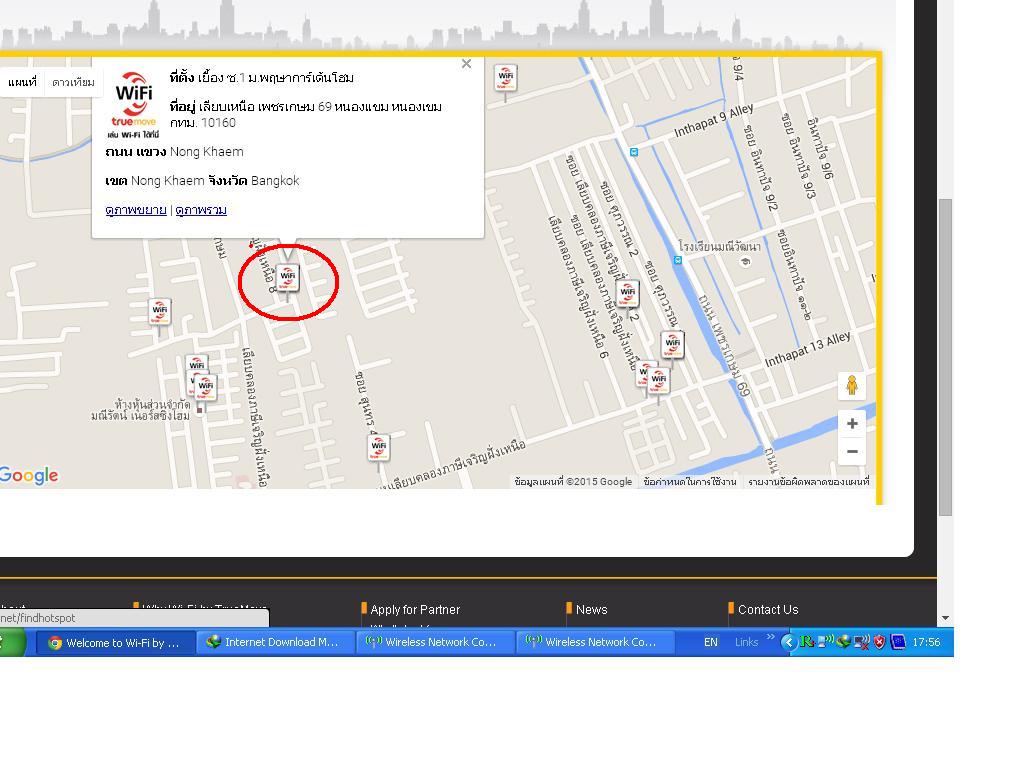Image resolution: width=1024 pixels, height=768 pixels.
Task: Switch to แผนที่ map view tab
Action: click(x=22, y=82)
